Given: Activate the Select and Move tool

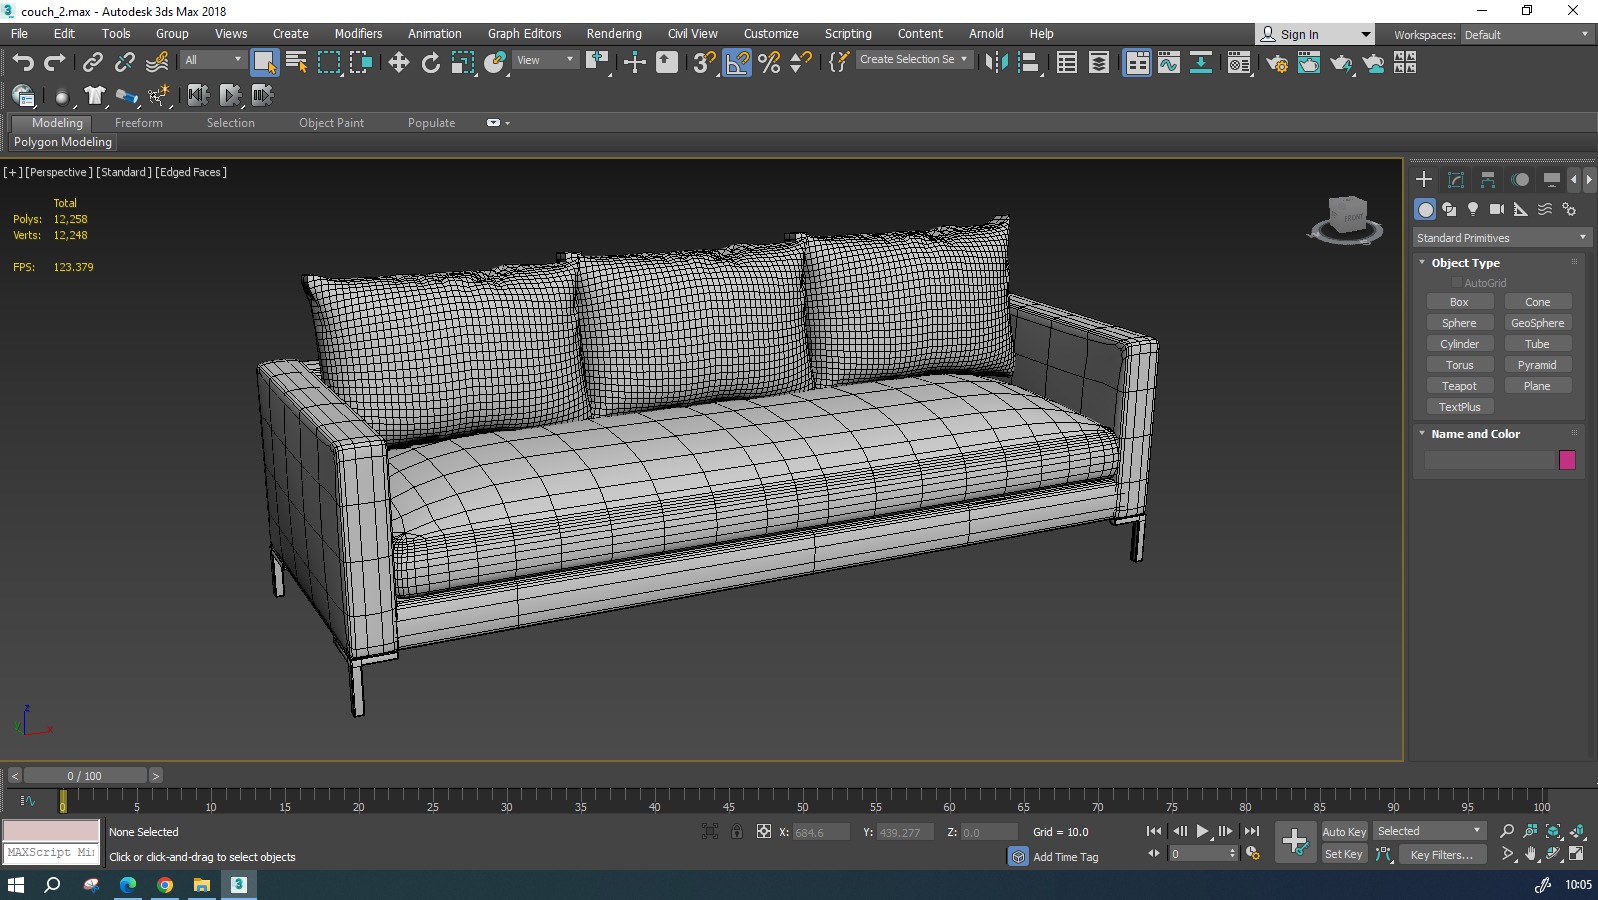Looking at the screenshot, I should [x=399, y=62].
